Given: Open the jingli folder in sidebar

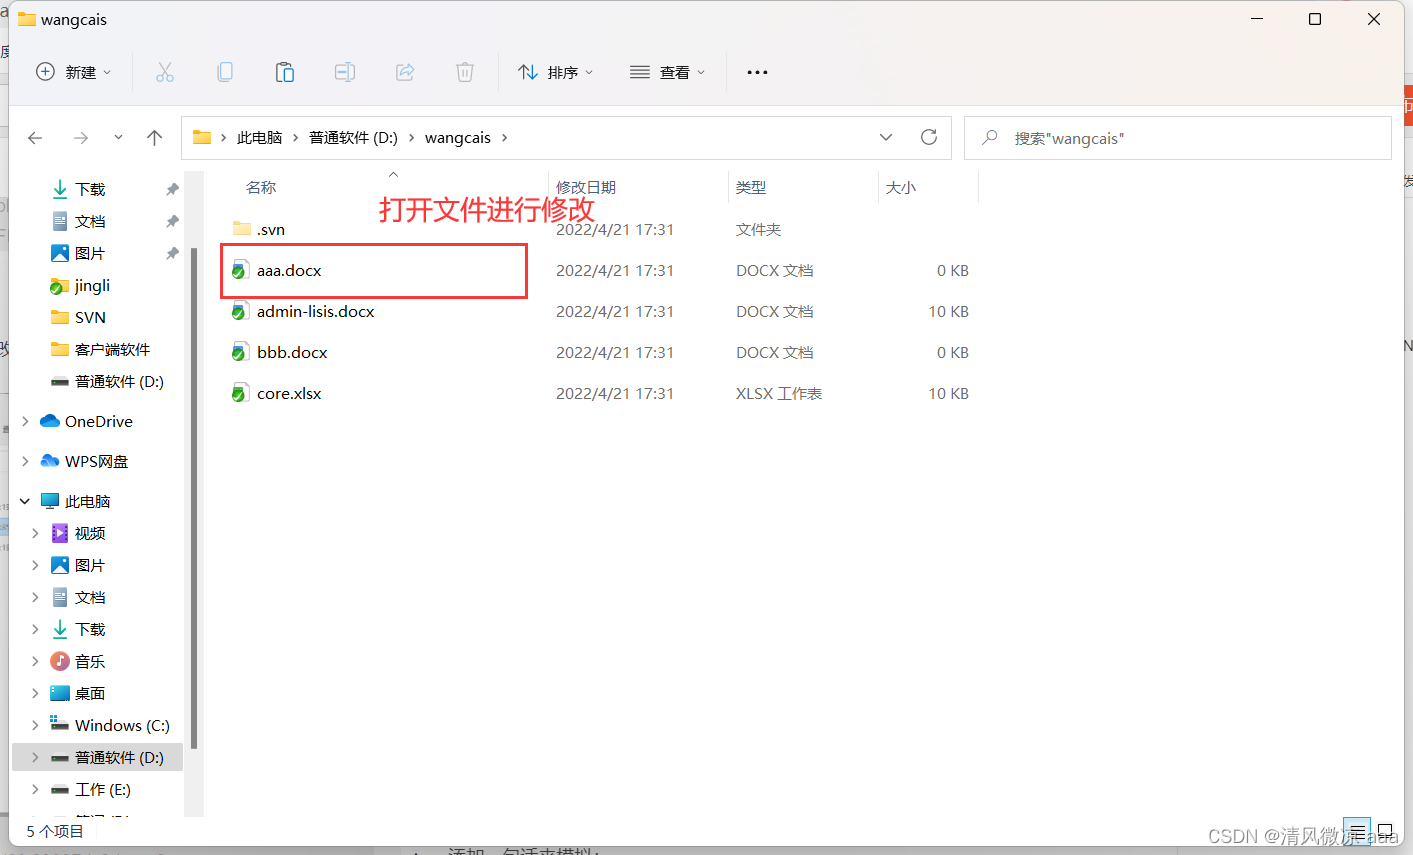Looking at the screenshot, I should (92, 285).
